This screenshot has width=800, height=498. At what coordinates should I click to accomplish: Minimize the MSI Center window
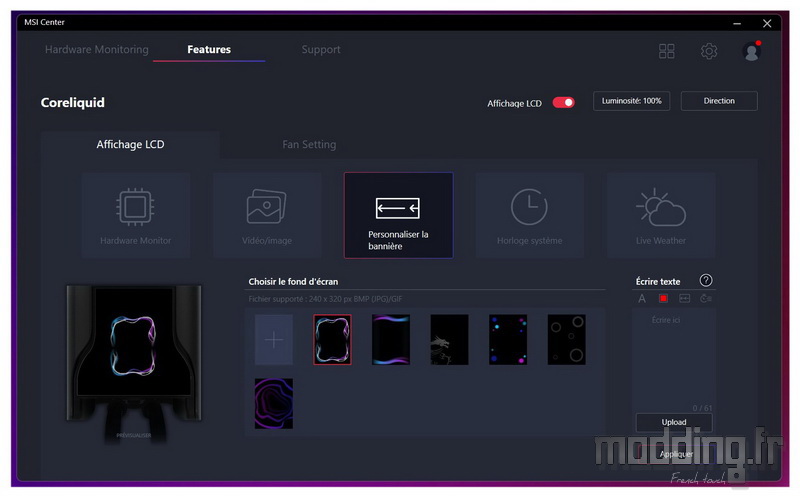pyautogui.click(x=737, y=23)
